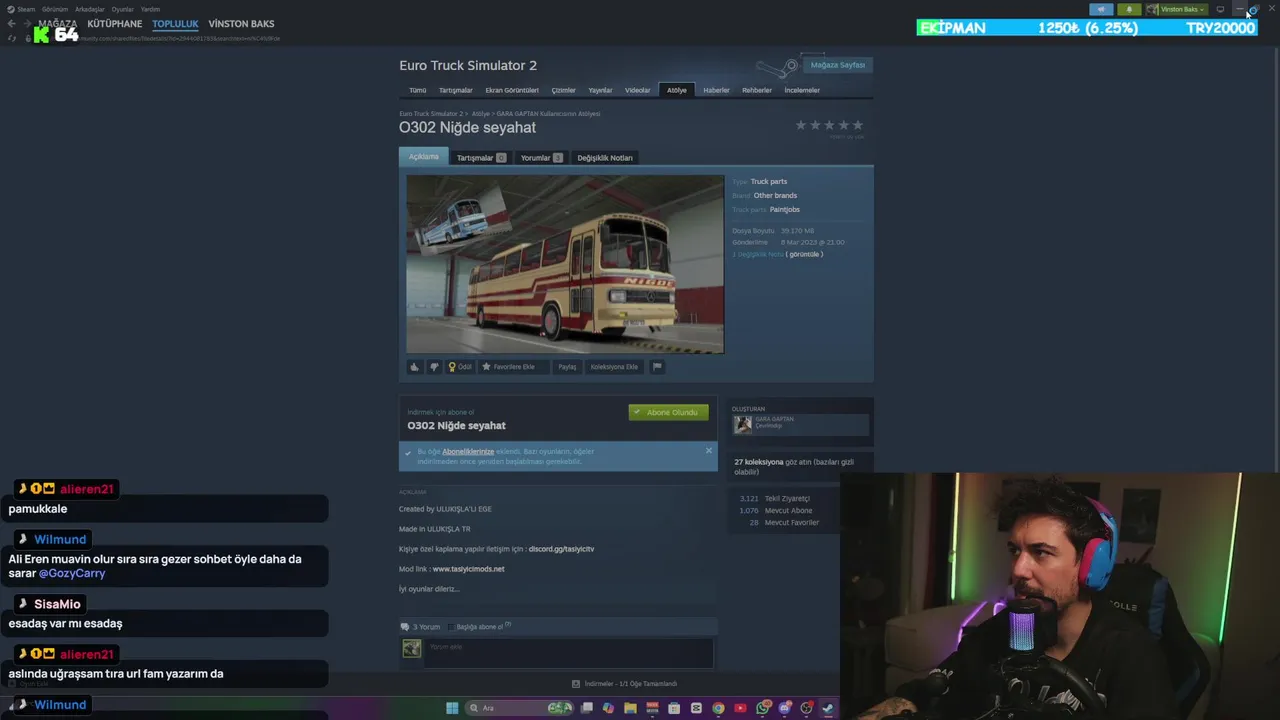Open the Arkadaşlar menu
This screenshot has height=720, width=1280.
pyautogui.click(x=90, y=9)
